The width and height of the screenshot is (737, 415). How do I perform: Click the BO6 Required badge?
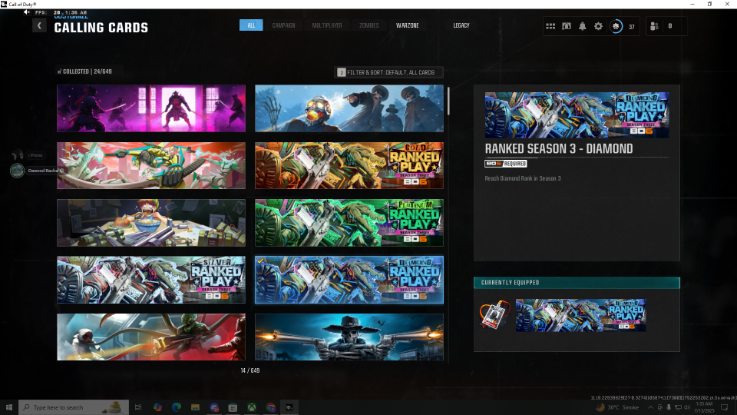pyautogui.click(x=505, y=164)
